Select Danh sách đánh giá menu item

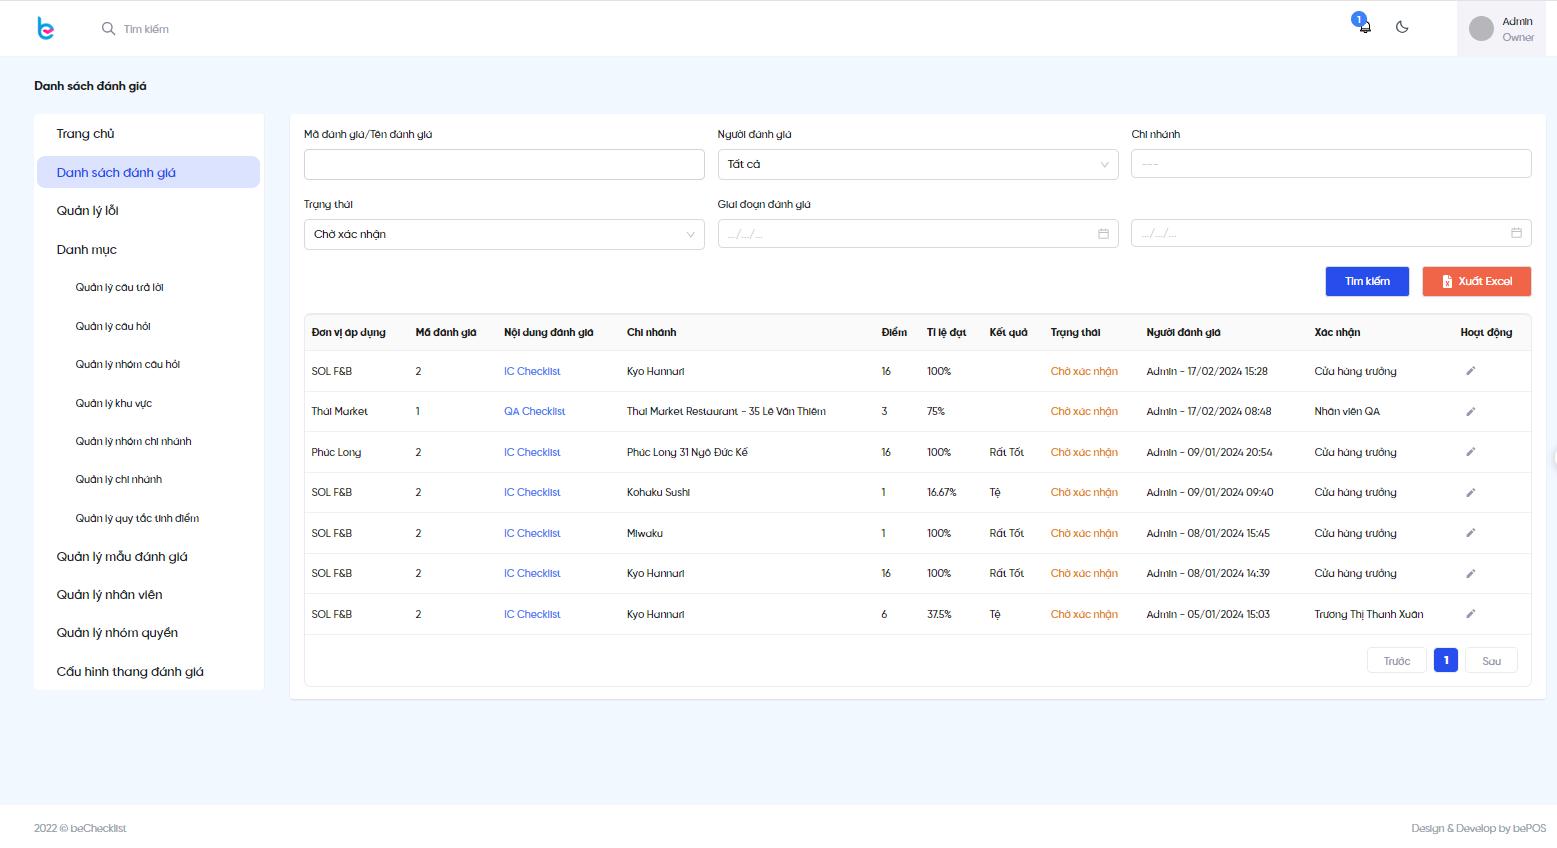point(148,172)
